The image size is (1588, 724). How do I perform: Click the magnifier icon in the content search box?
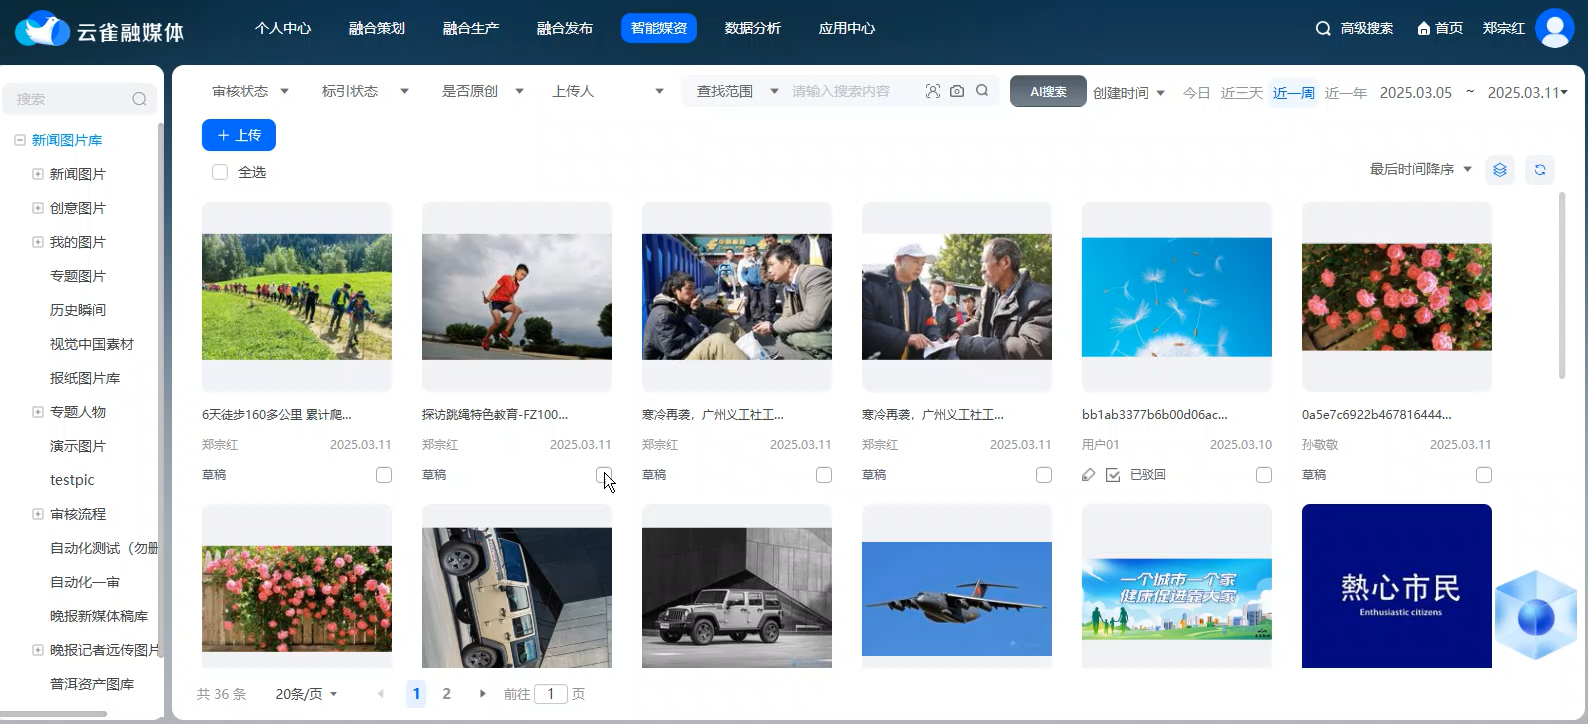pyautogui.click(x=982, y=91)
